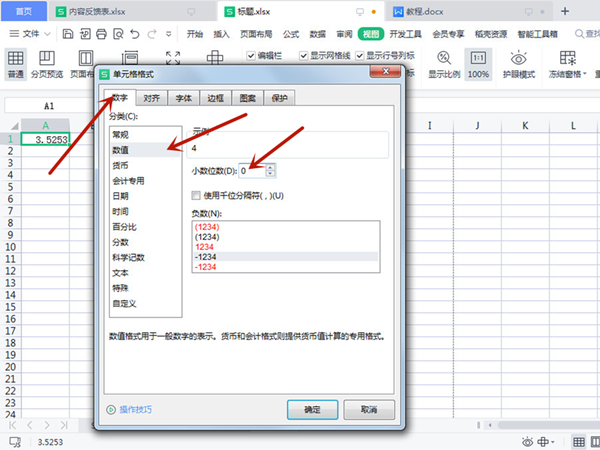Click the 100% zoom reset icon

479,59
